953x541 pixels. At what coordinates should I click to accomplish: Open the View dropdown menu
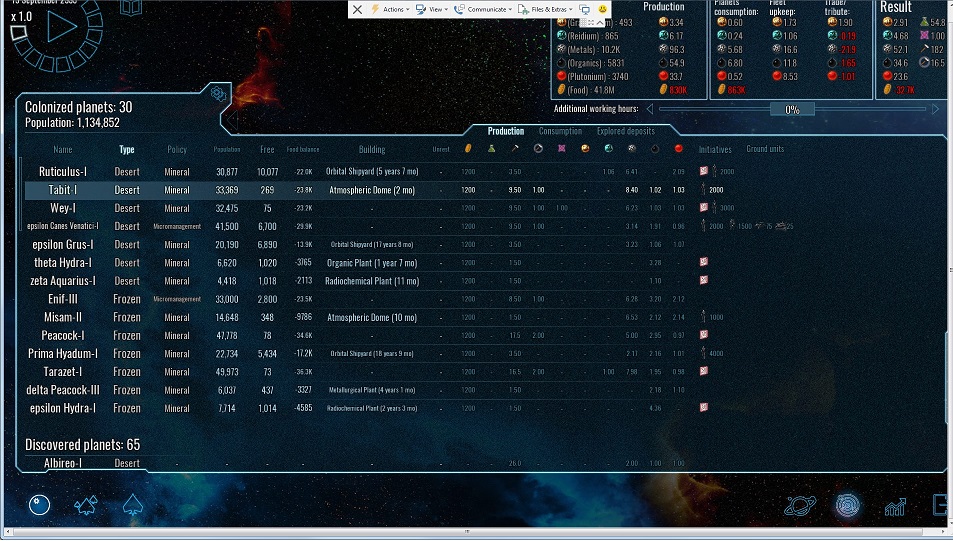(x=432, y=9)
